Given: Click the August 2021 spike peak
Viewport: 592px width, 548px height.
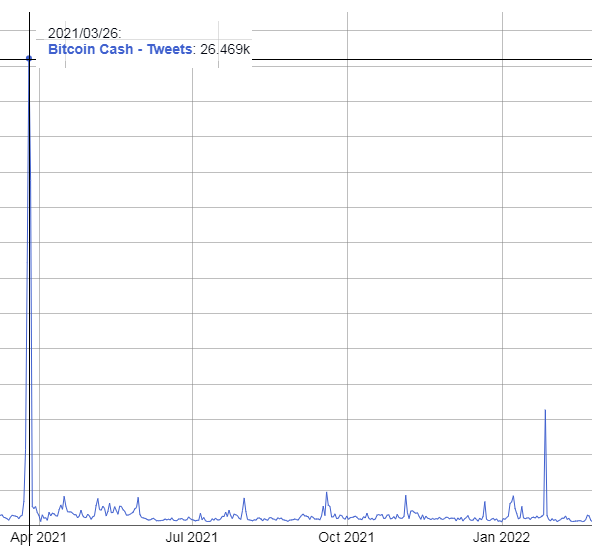Looking at the screenshot, I should pyautogui.click(x=244, y=499).
